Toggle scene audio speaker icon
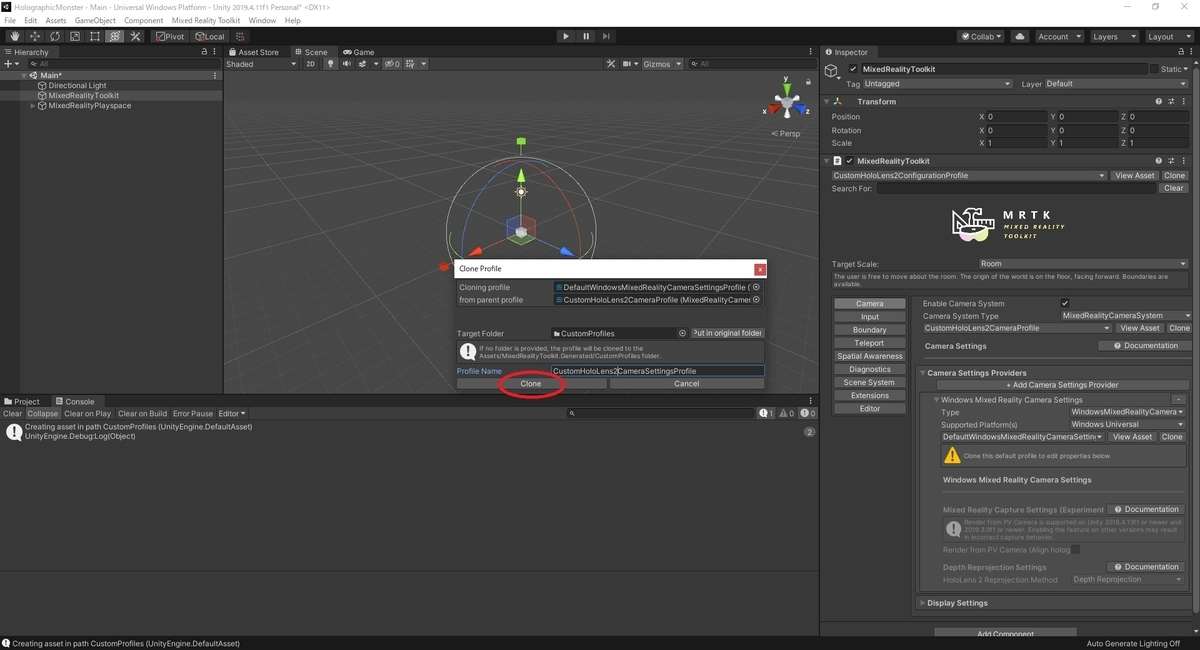Image resolution: width=1200 pixels, height=650 pixels. coord(347,64)
